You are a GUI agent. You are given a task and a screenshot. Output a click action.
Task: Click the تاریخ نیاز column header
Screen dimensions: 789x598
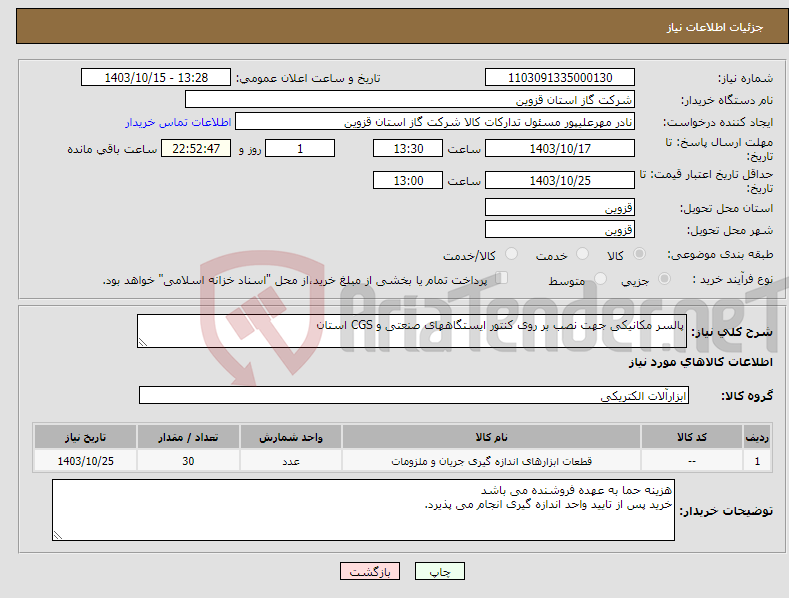pyautogui.click(x=86, y=437)
